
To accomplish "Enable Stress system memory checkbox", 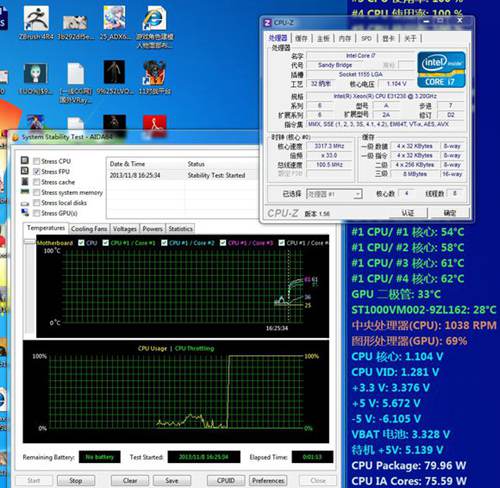I will click(x=37, y=192).
